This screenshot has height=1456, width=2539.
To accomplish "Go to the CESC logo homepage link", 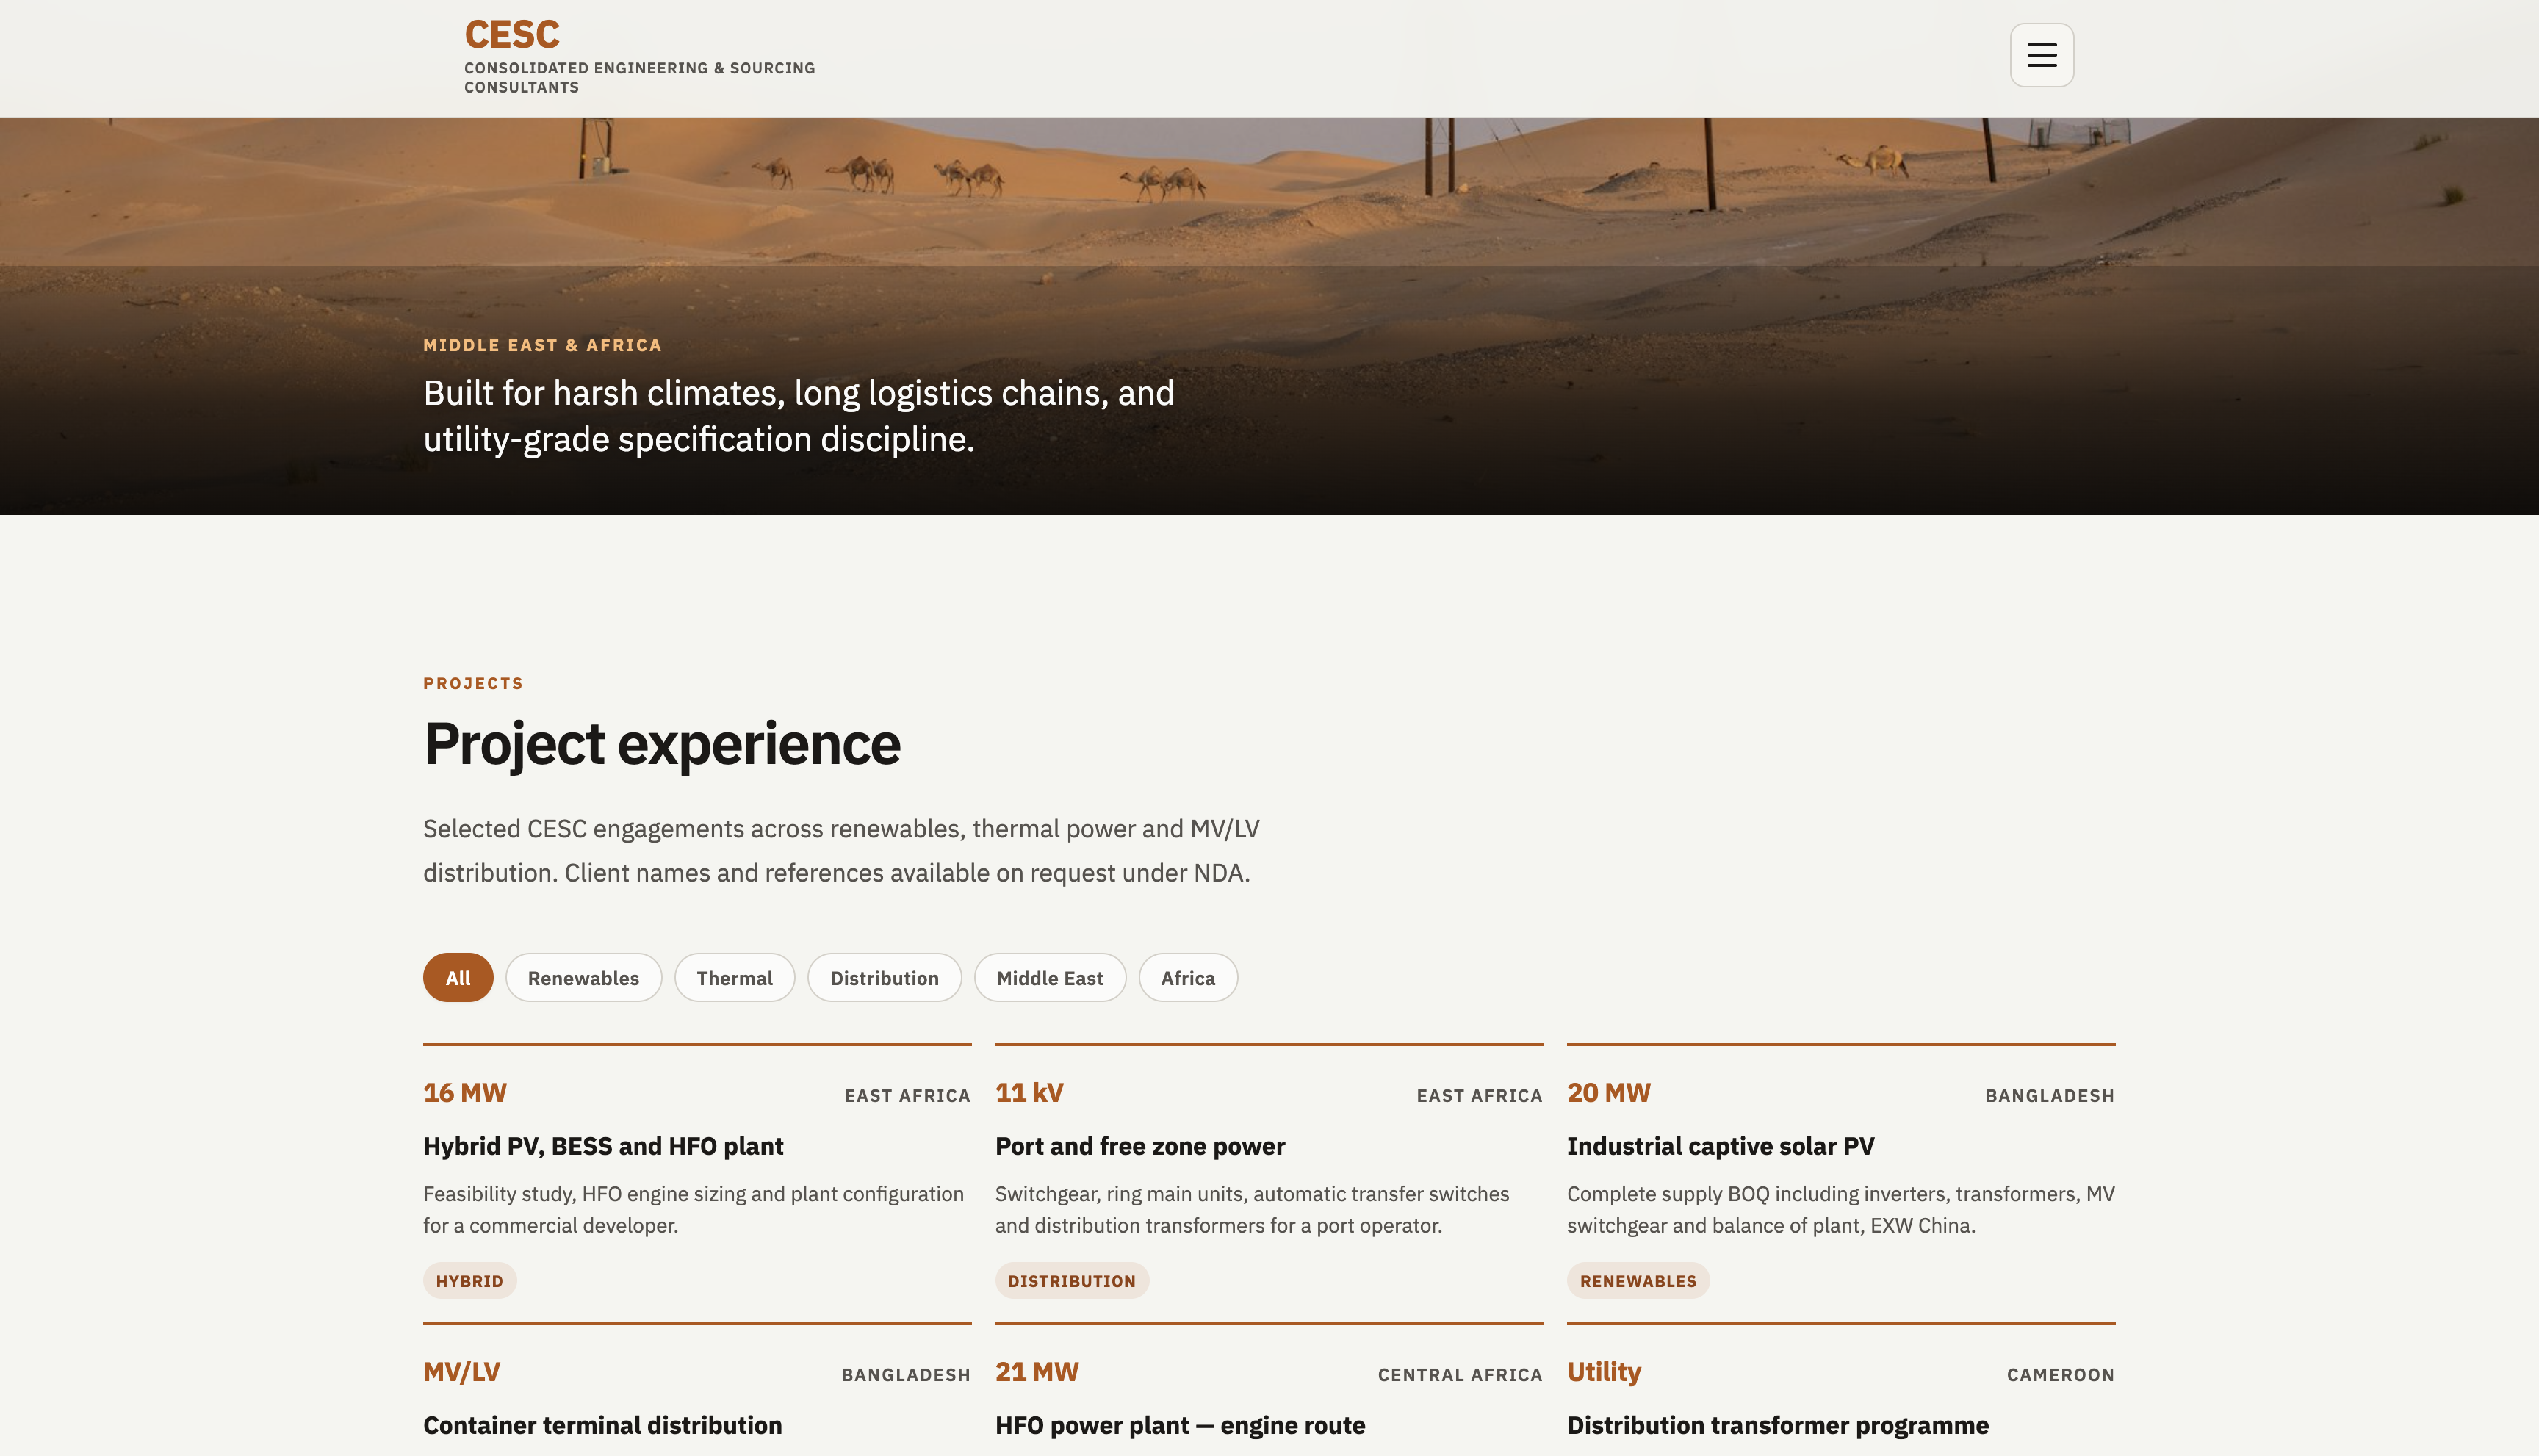I will tap(639, 56).
